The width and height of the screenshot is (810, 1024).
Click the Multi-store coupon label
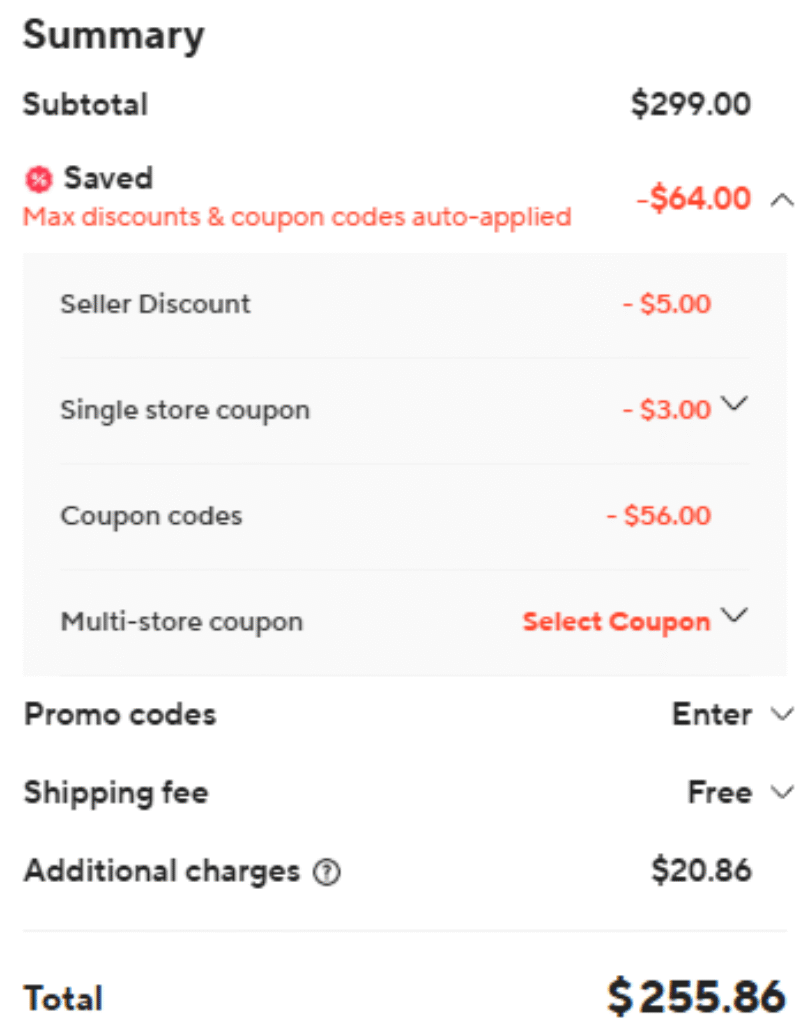(181, 621)
